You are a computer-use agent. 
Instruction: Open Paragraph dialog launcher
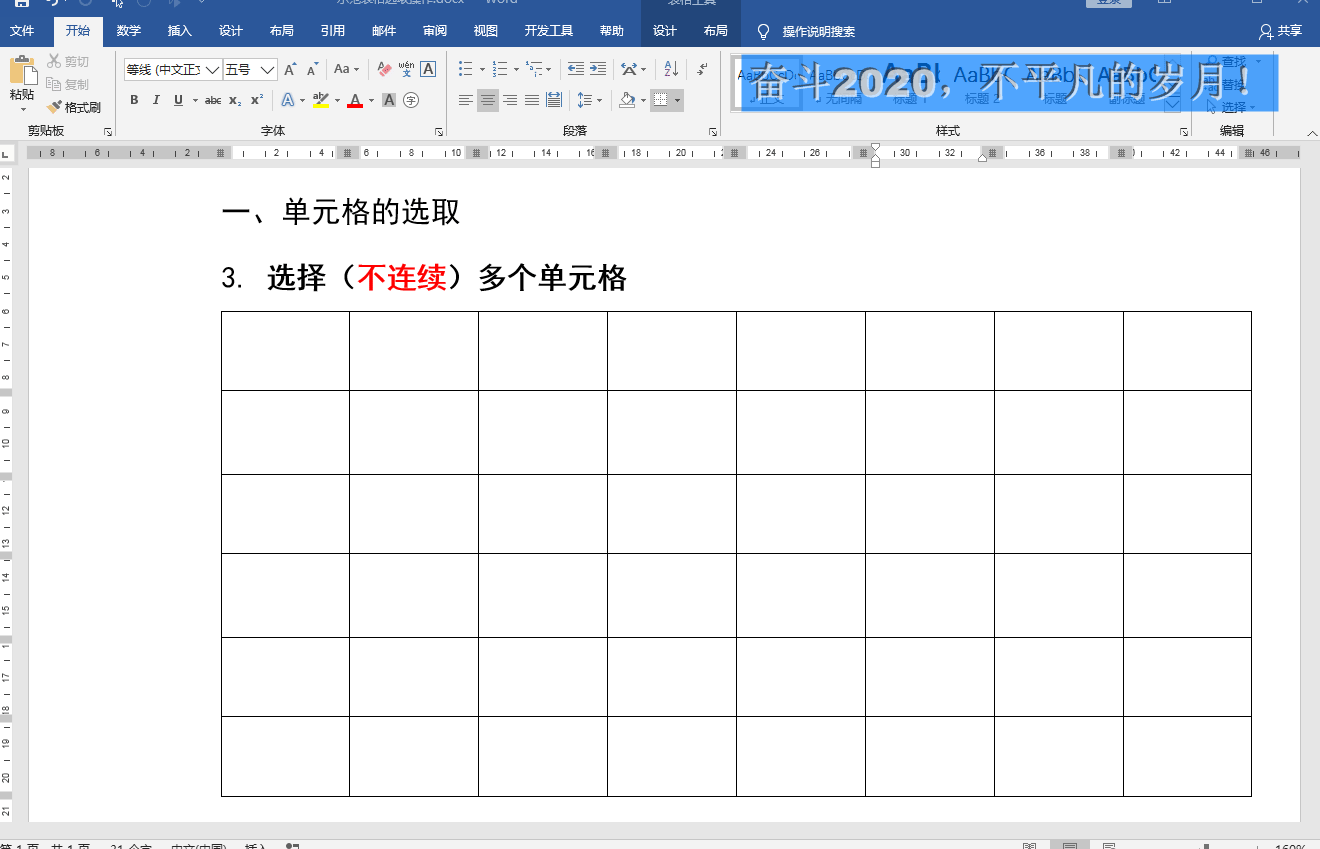click(x=713, y=132)
